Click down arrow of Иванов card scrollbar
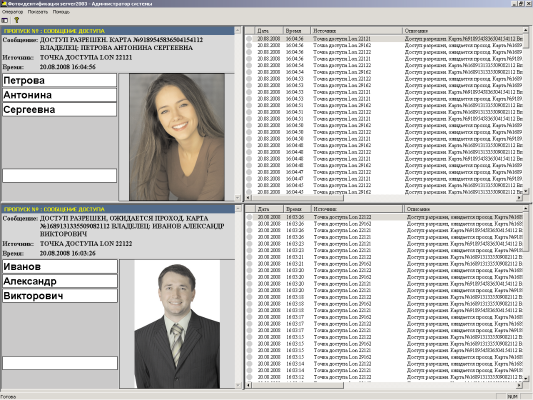The image size is (533, 400). click(238, 385)
